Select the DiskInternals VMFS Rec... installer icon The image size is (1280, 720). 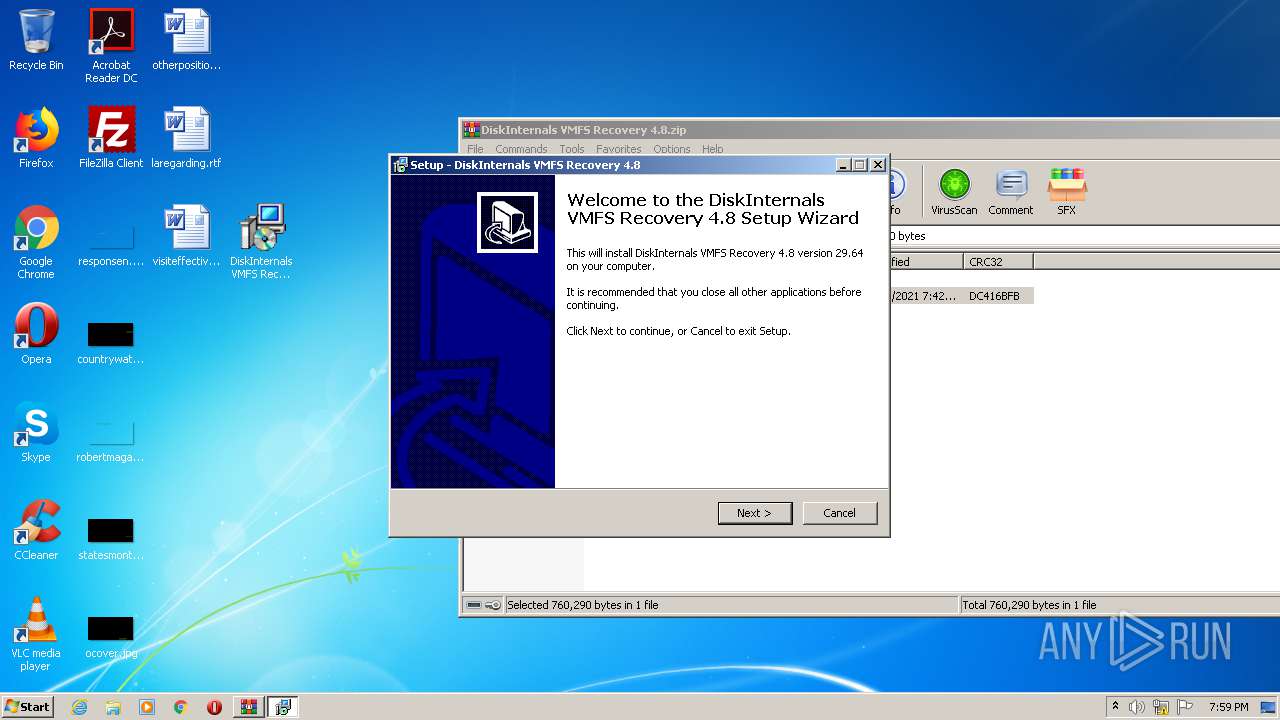(x=262, y=242)
